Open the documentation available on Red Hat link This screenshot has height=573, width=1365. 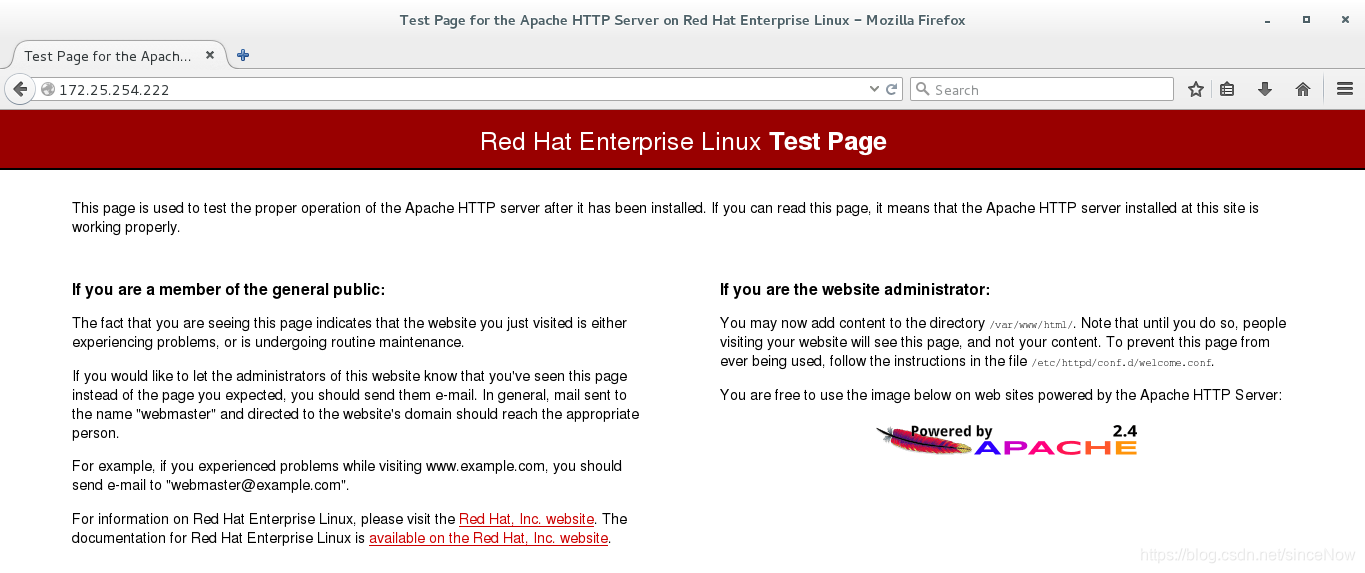tap(488, 538)
